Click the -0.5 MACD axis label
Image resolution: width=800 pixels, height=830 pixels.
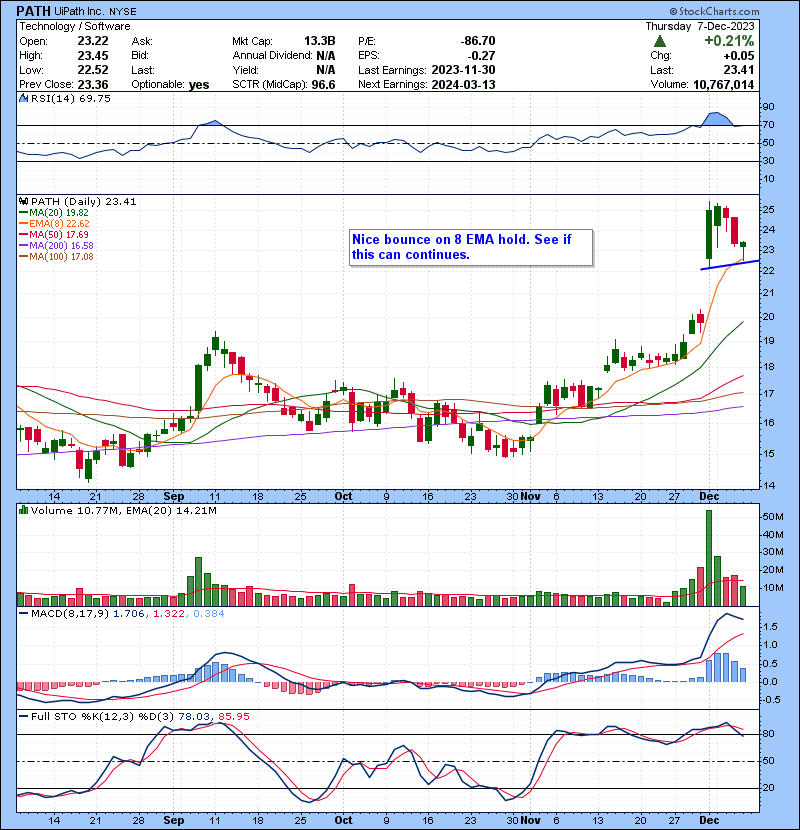[770, 700]
